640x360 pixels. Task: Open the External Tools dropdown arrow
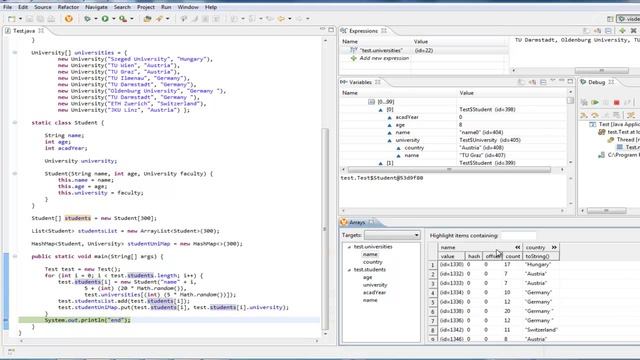pos(131,19)
